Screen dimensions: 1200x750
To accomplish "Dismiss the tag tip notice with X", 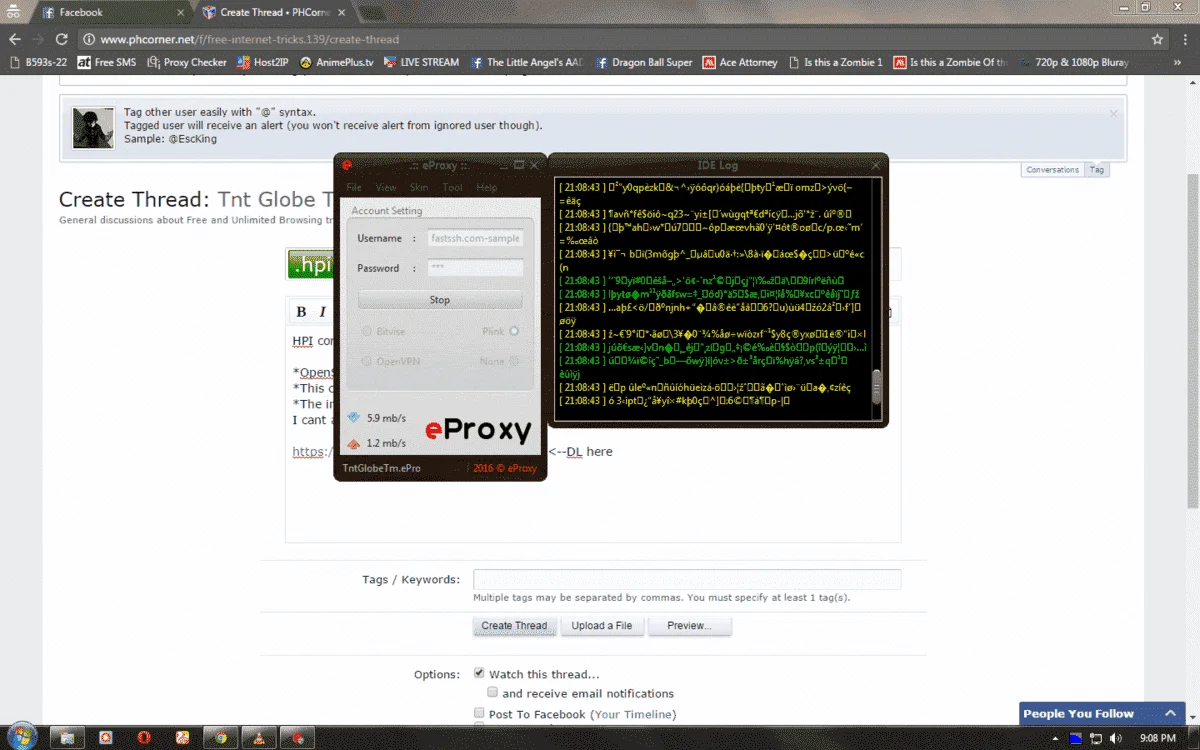I will [x=1113, y=113].
